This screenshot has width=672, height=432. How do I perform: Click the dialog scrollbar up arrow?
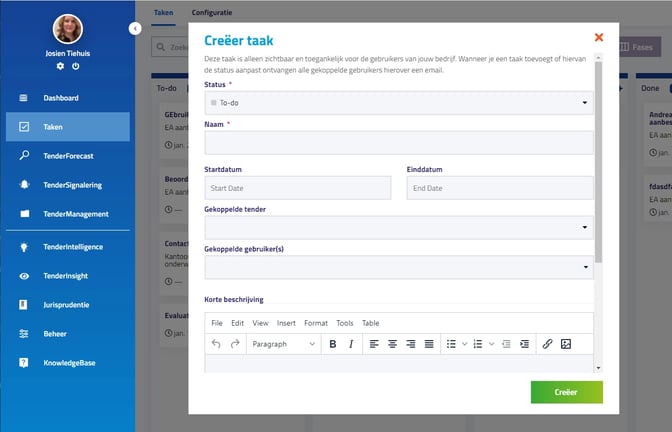coord(598,57)
